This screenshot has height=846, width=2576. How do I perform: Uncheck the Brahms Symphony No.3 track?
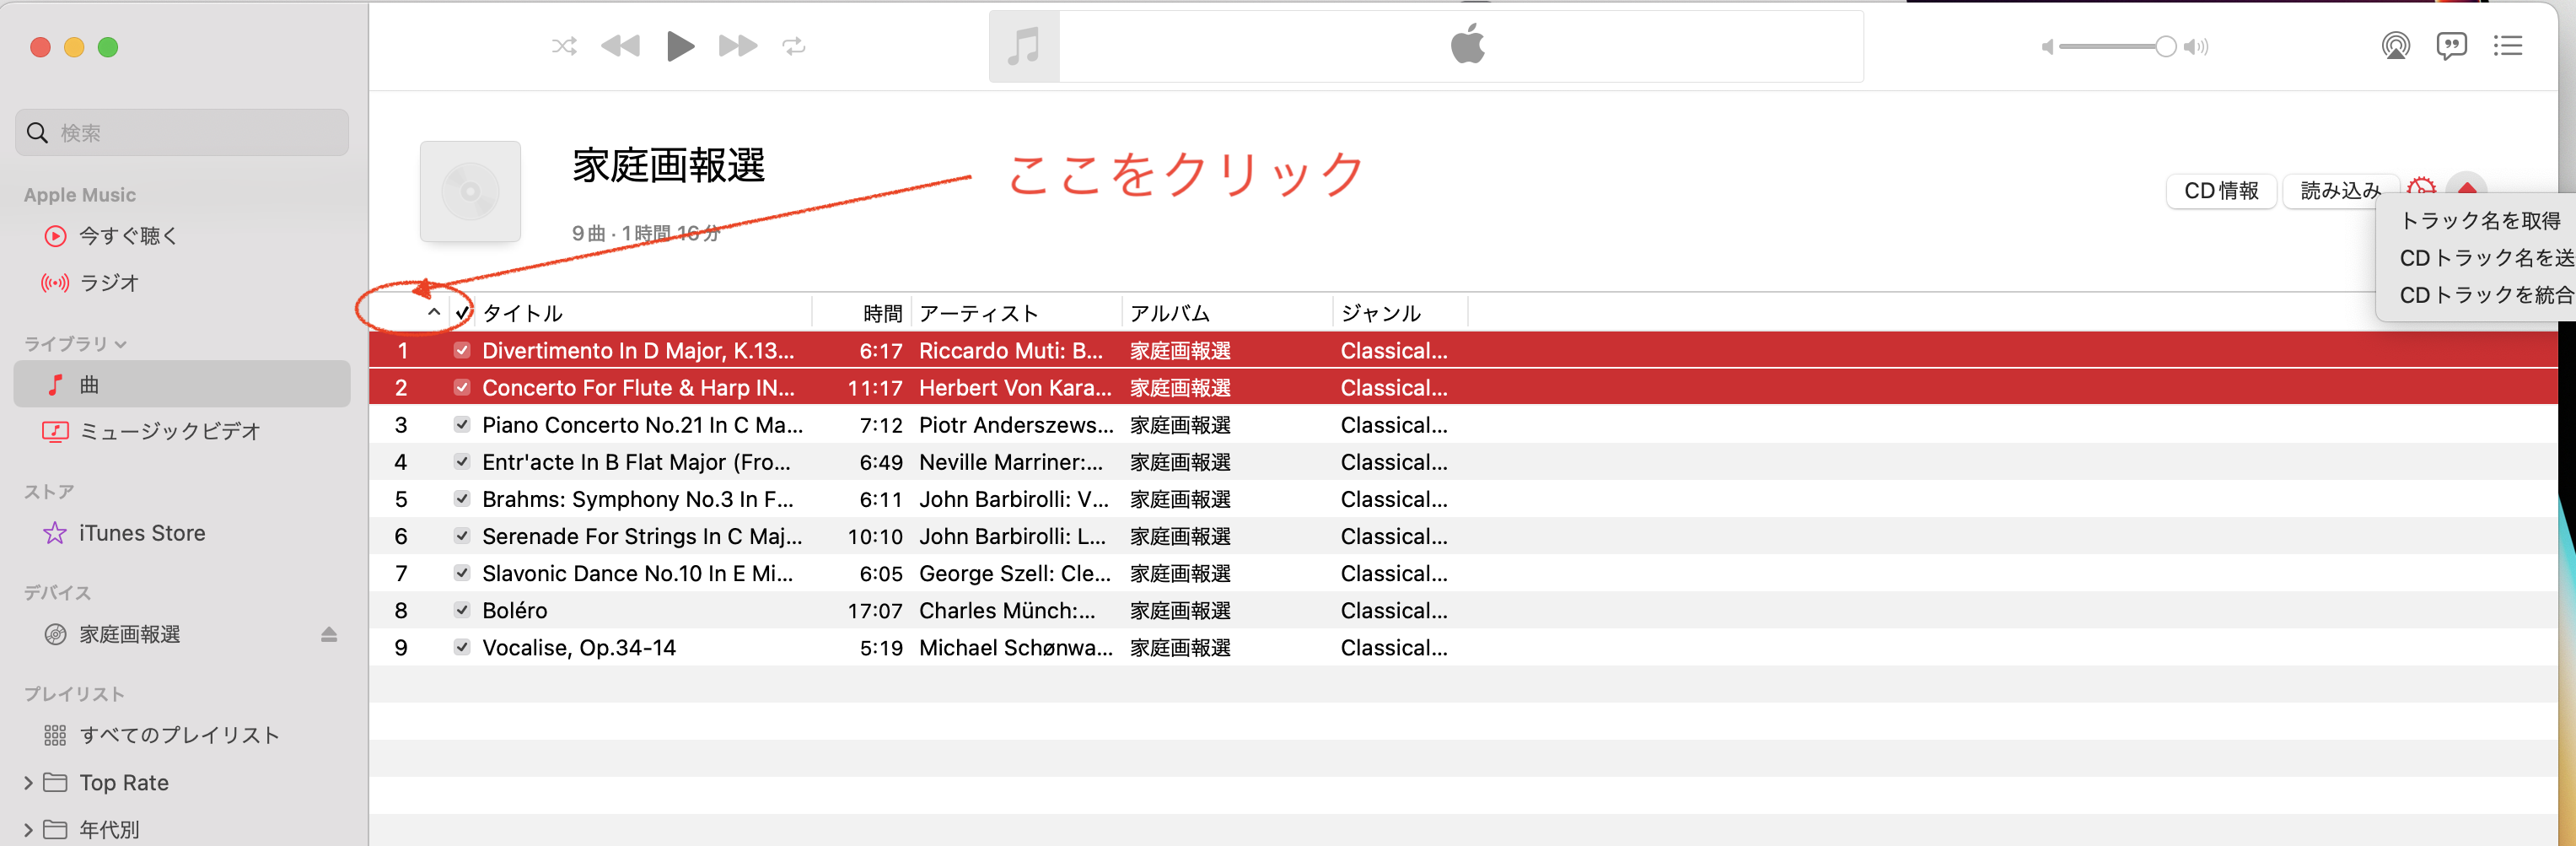point(462,498)
